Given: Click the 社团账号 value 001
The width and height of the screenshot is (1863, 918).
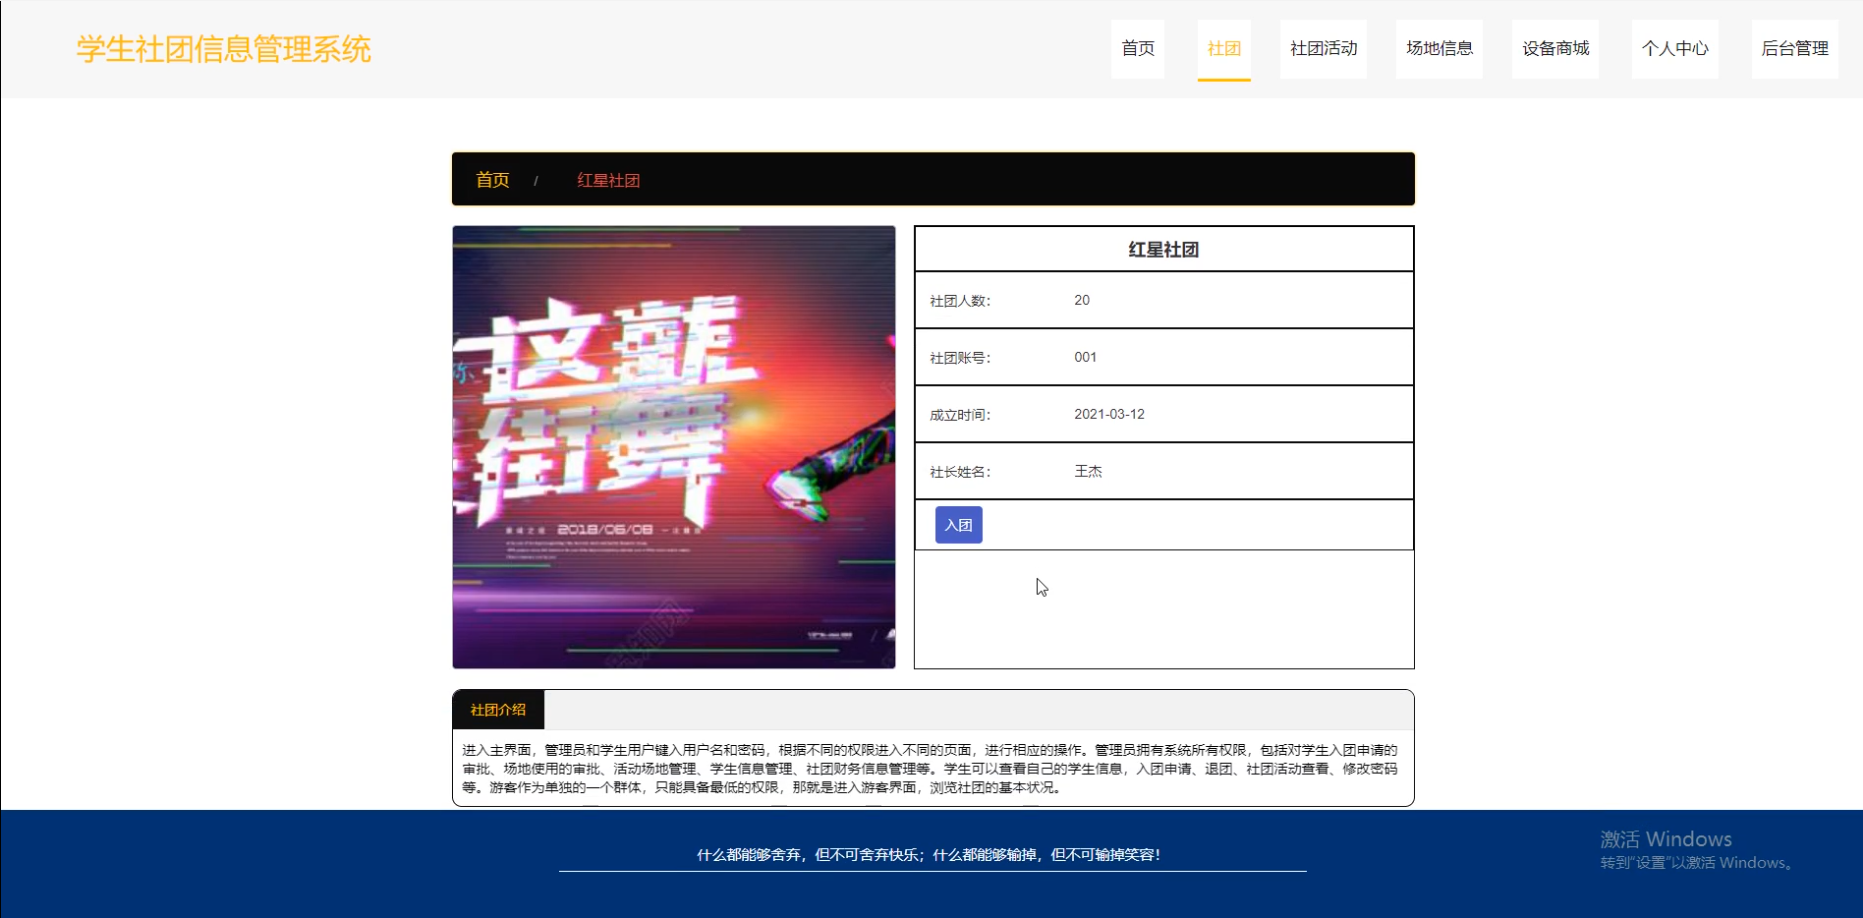Looking at the screenshot, I should pyautogui.click(x=1085, y=357).
